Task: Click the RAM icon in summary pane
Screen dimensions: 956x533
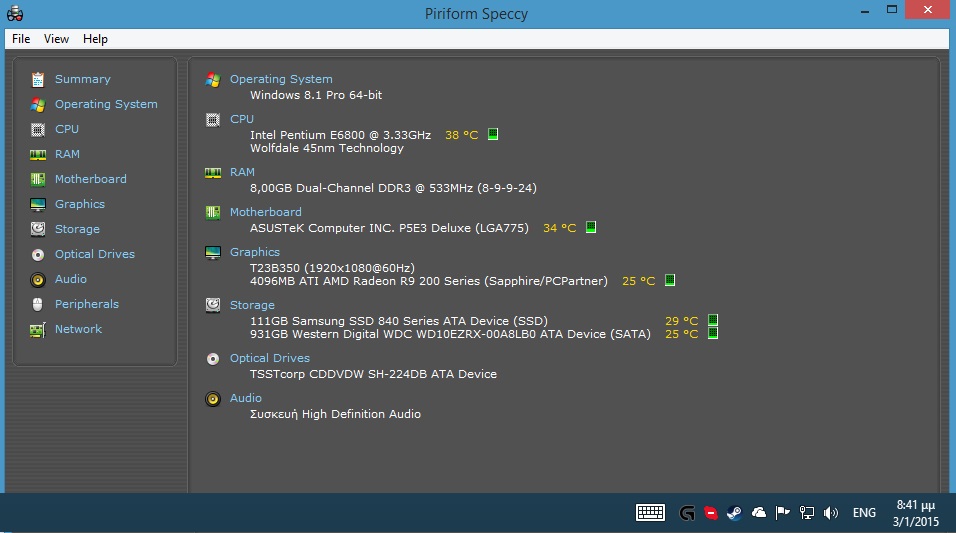Action: pyautogui.click(x=213, y=173)
